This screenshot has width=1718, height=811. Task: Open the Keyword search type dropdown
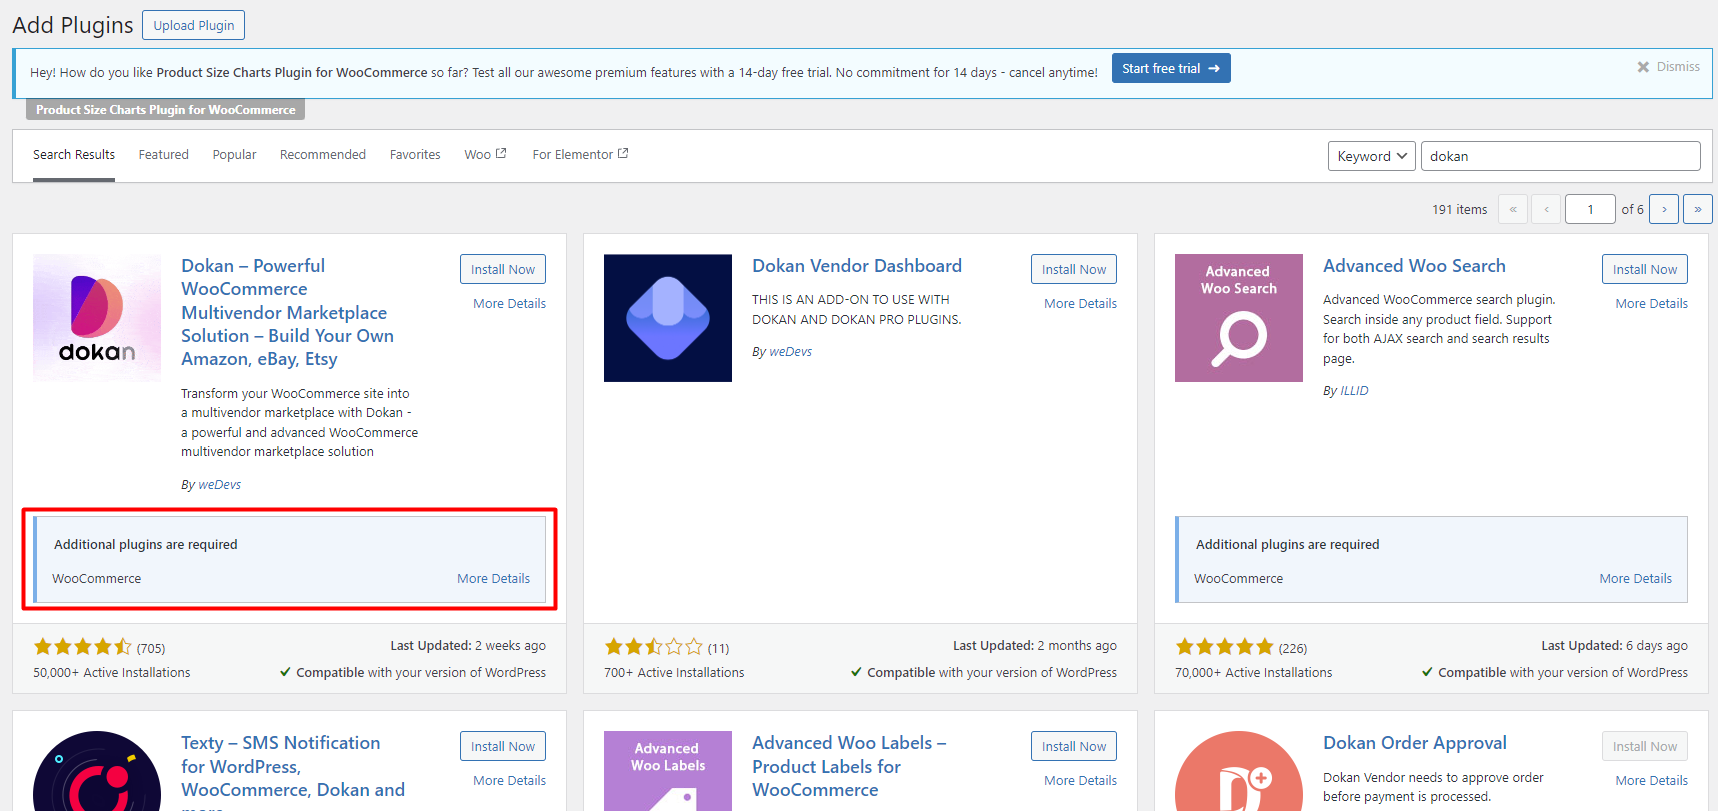pos(1372,156)
